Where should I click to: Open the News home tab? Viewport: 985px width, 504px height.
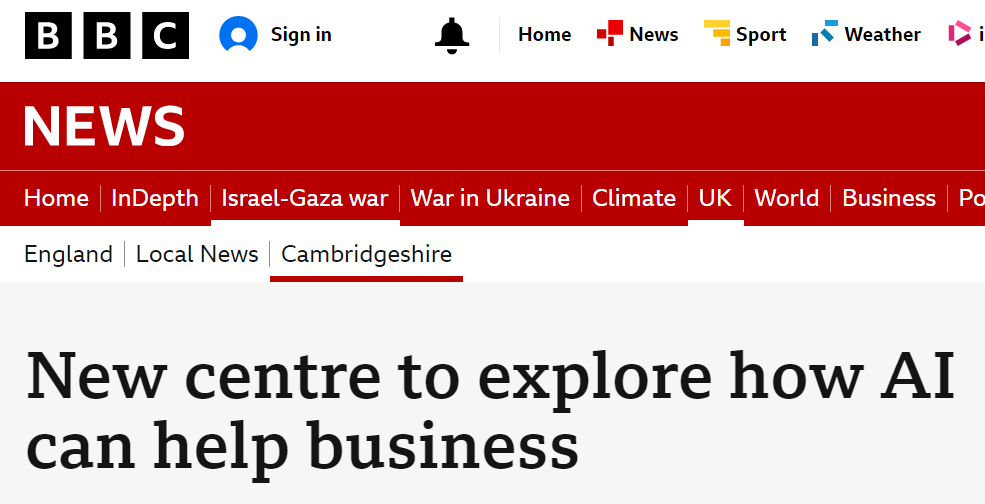click(x=57, y=198)
